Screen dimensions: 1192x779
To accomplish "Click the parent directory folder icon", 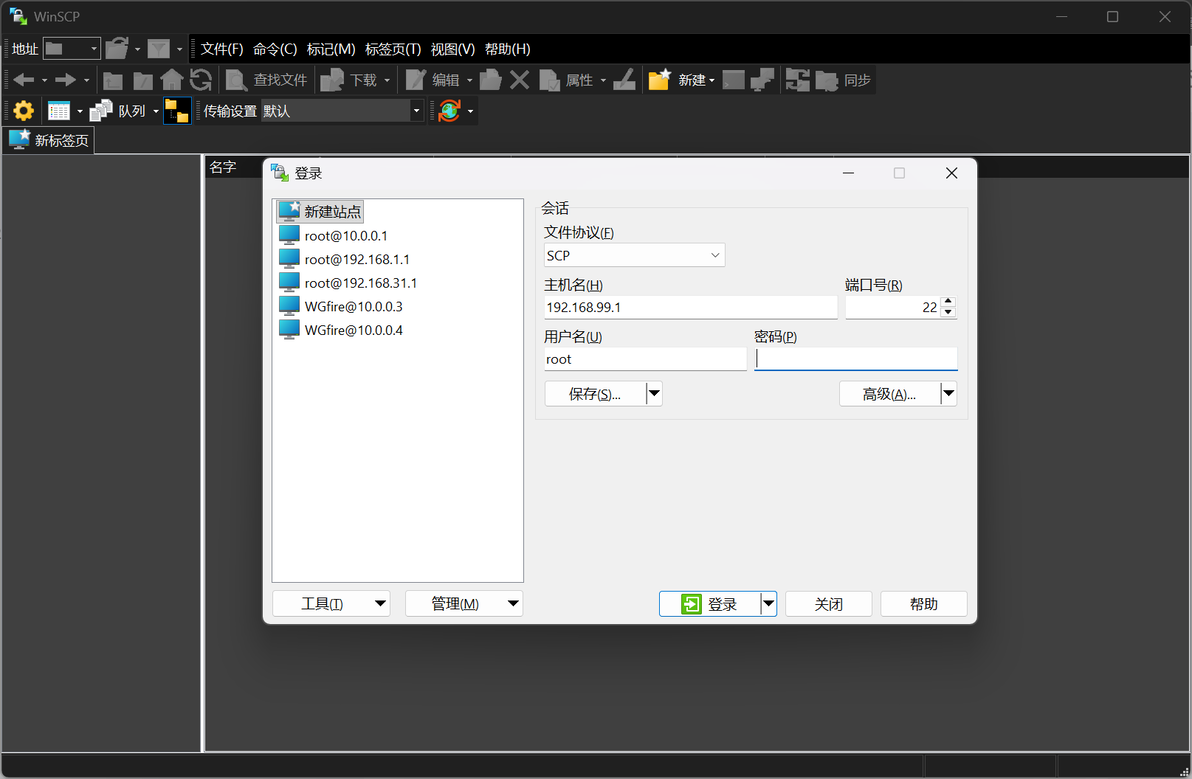I will [x=113, y=80].
